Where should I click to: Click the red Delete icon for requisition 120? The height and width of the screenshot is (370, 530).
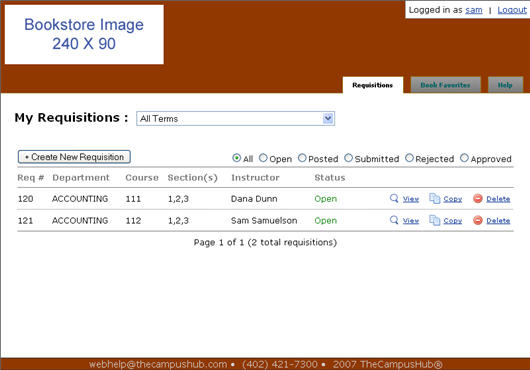click(478, 198)
